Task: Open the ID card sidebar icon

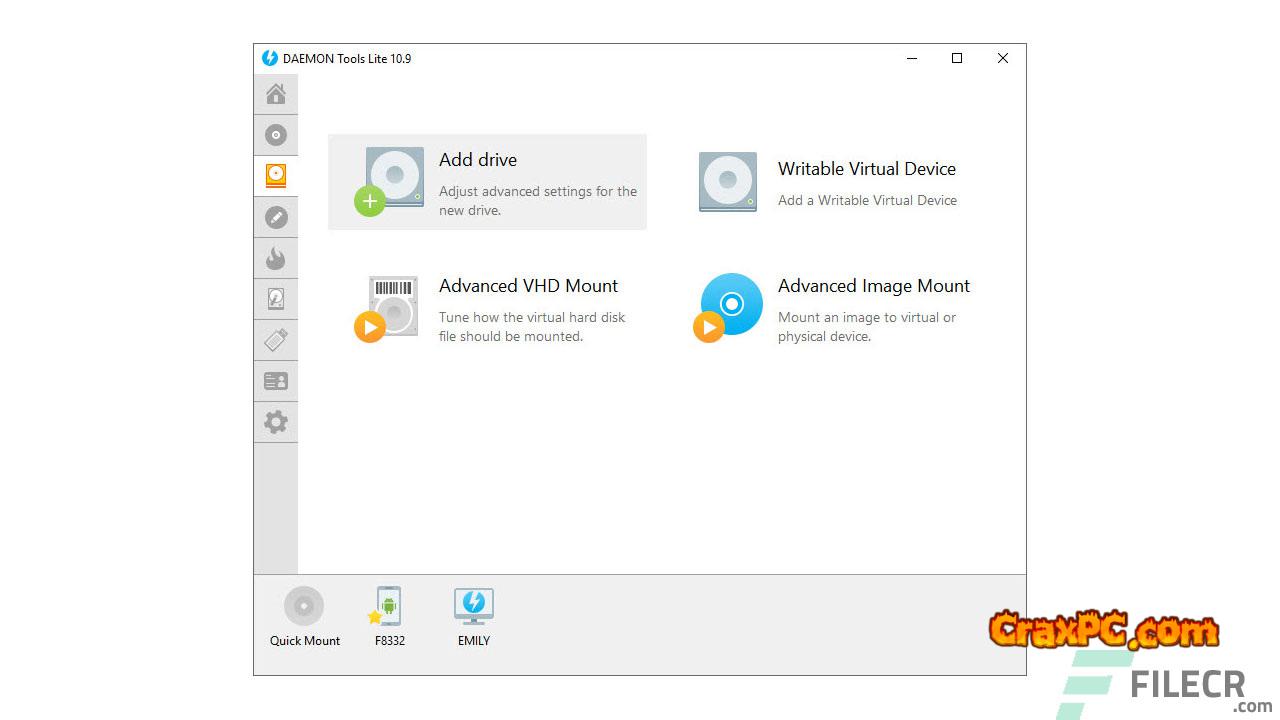Action: coord(276,381)
